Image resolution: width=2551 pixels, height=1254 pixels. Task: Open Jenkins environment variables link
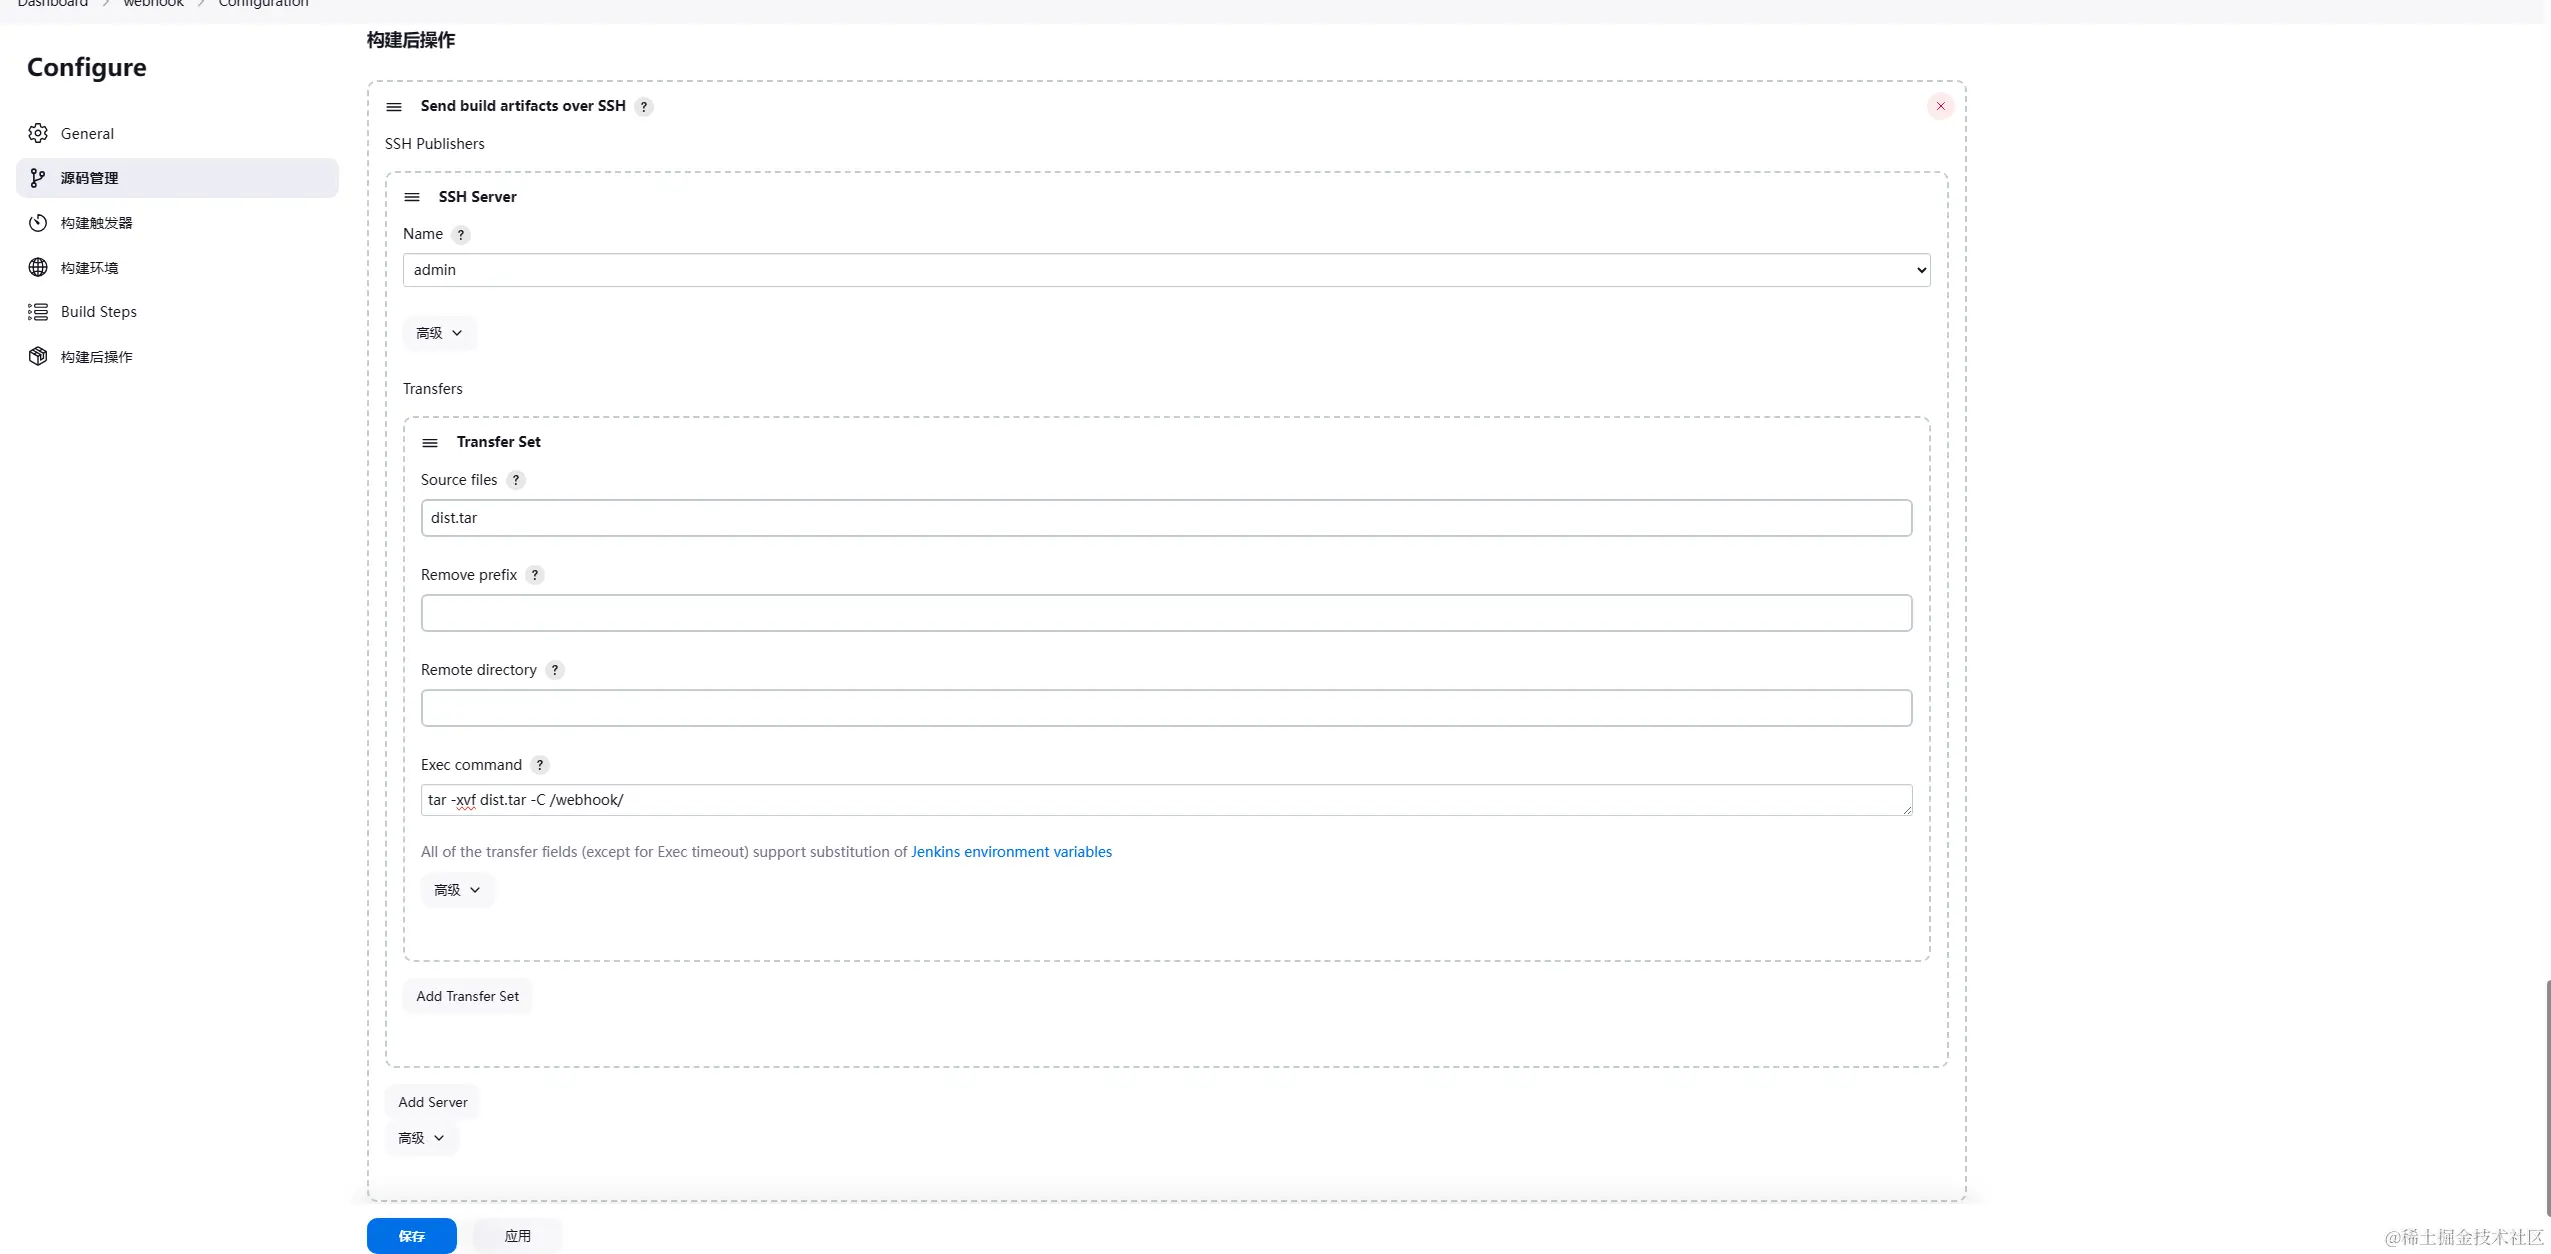tap(1011, 852)
